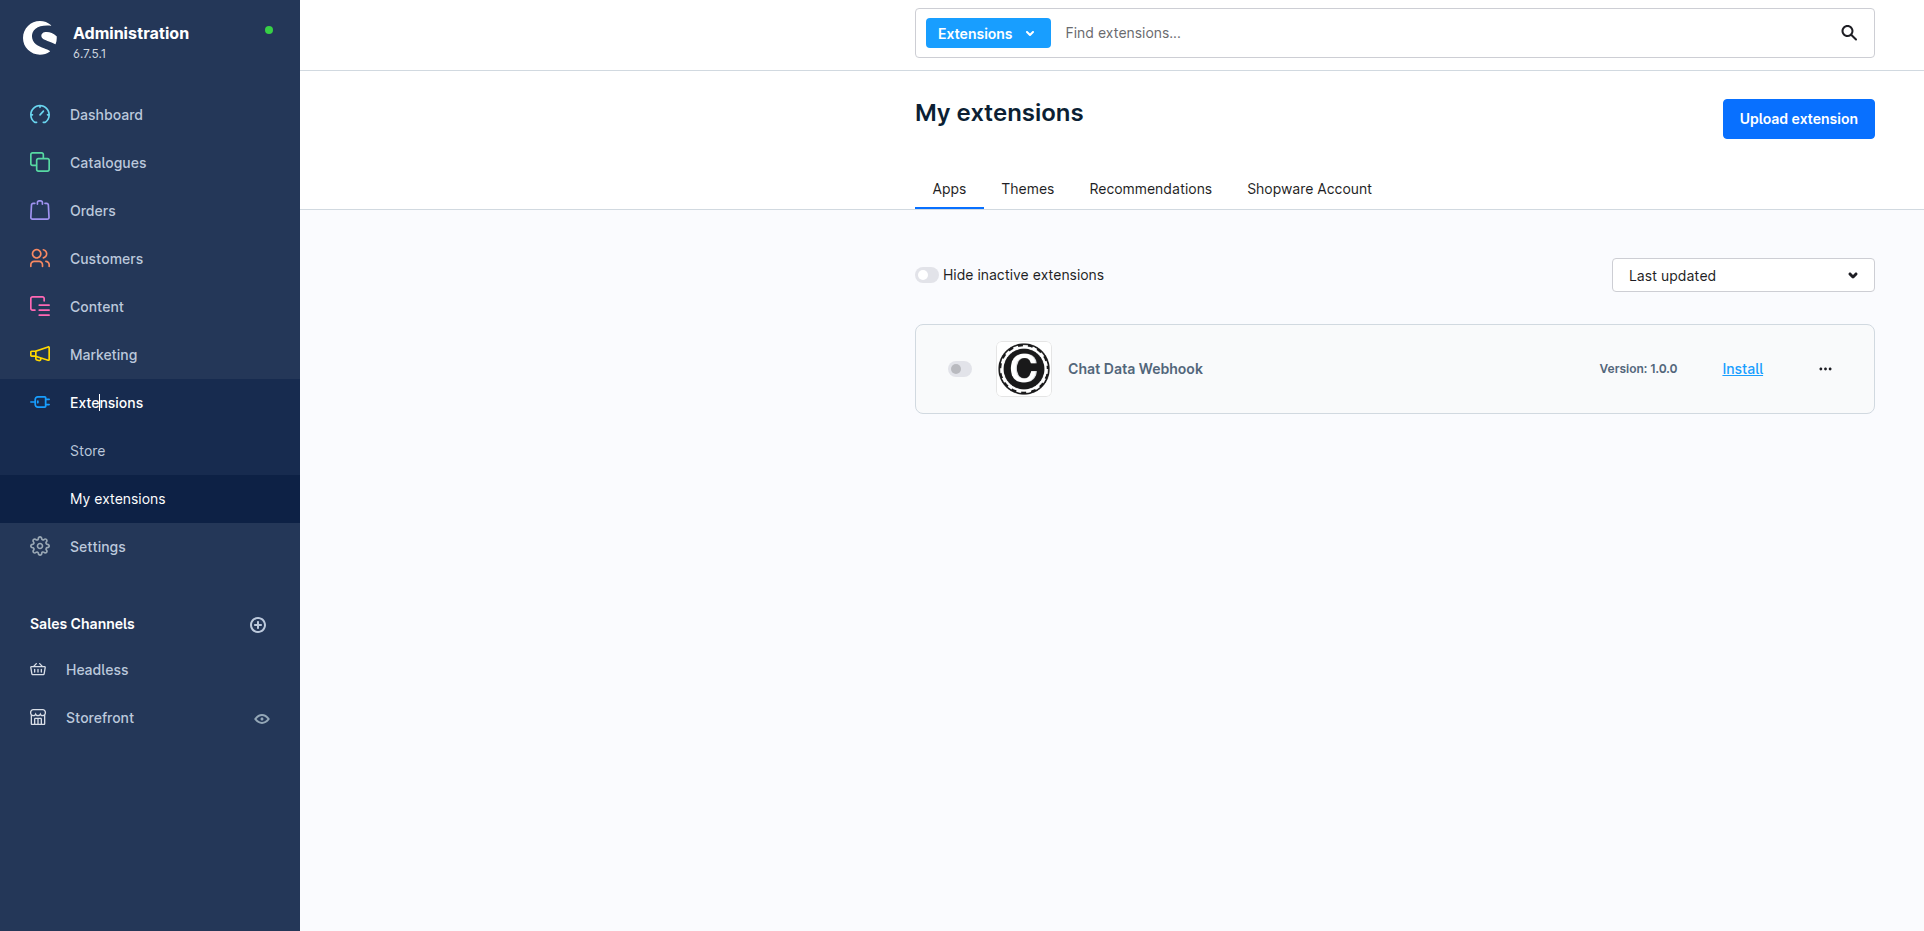Click the Dashboard speedometer icon
The width and height of the screenshot is (1924, 931).
40,115
